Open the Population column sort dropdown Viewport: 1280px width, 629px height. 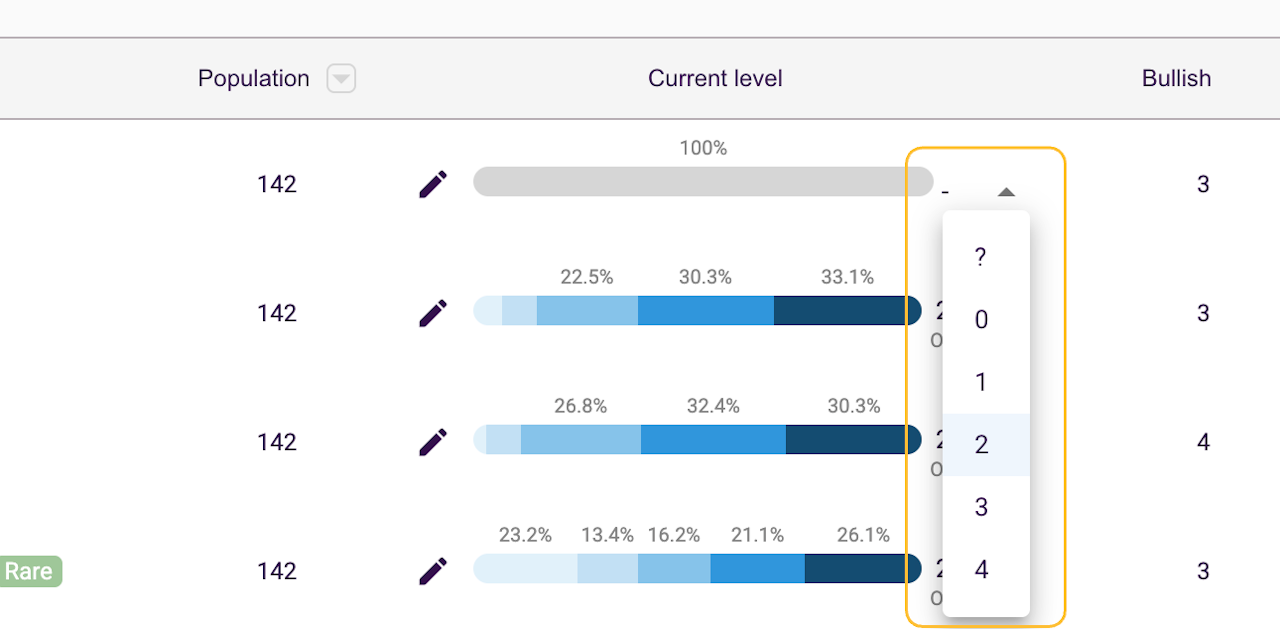(x=341, y=79)
